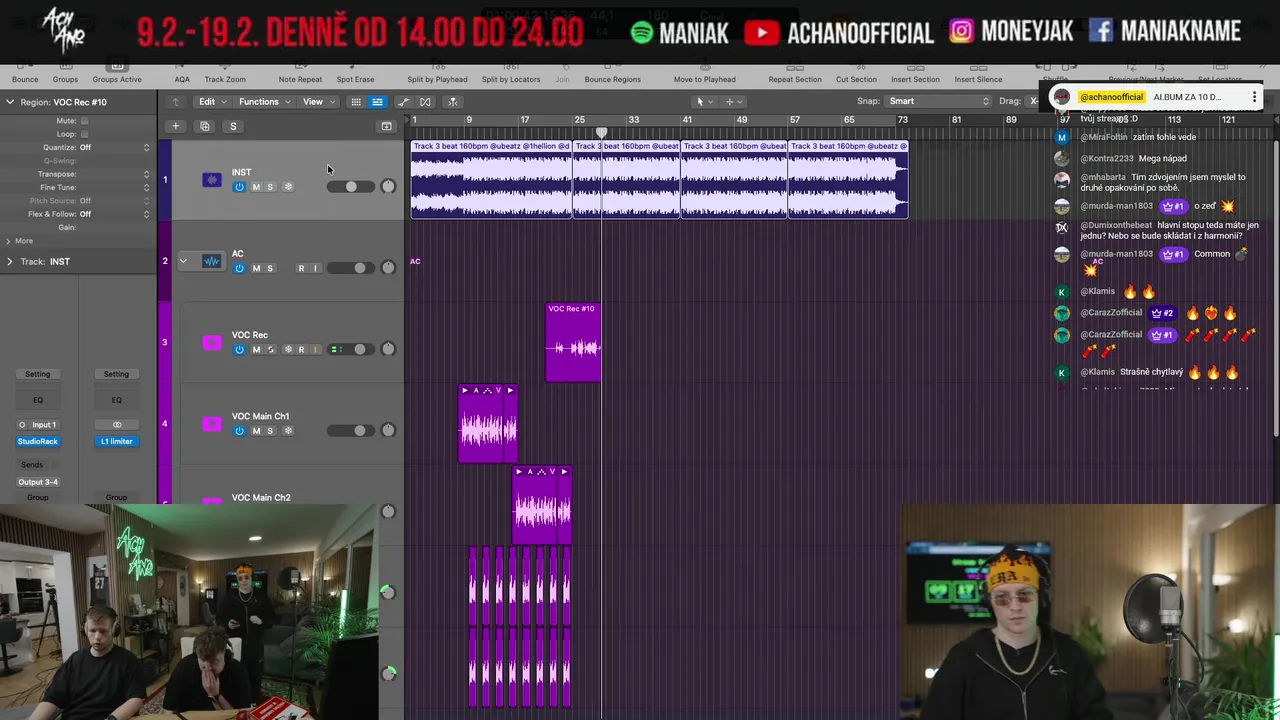Open the Quantize dropdown

click(x=115, y=147)
